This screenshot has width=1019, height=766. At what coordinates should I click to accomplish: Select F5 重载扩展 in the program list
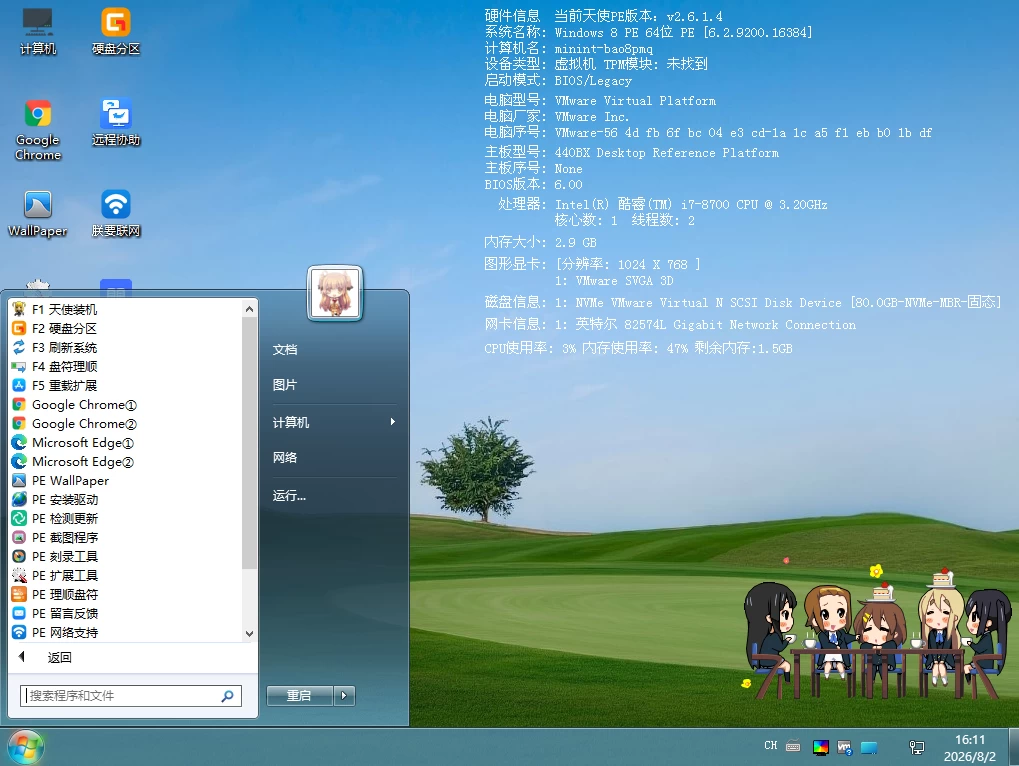click(127, 385)
